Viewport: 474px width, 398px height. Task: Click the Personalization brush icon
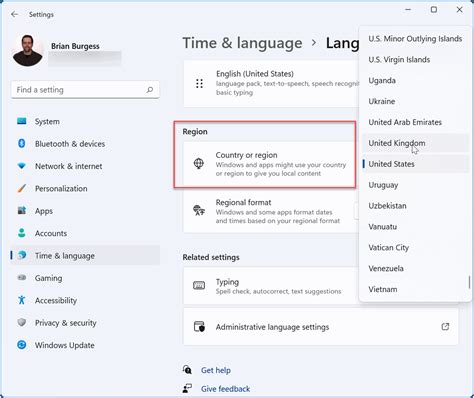point(22,188)
